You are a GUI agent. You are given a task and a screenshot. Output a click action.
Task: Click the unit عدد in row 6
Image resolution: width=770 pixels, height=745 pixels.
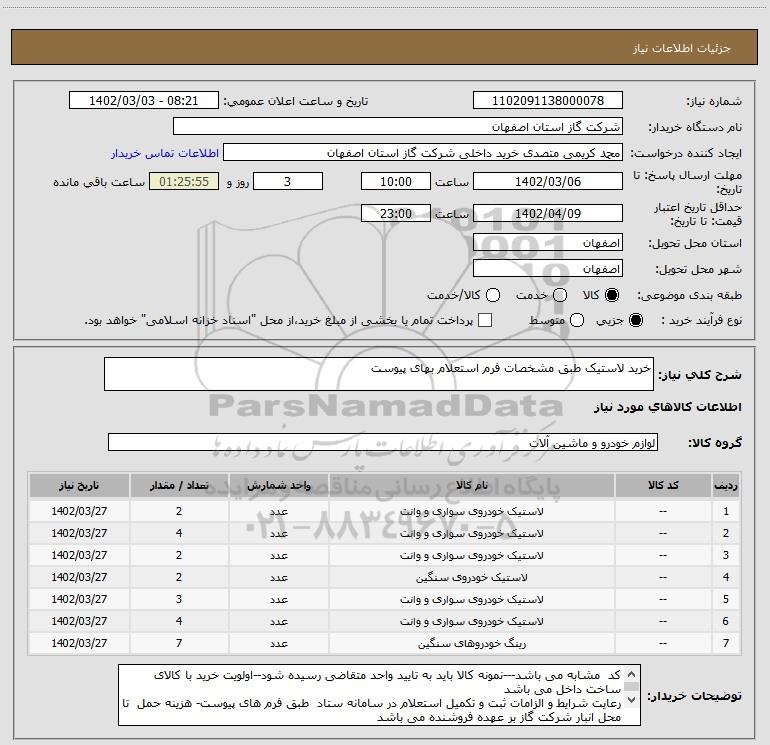pos(278,621)
